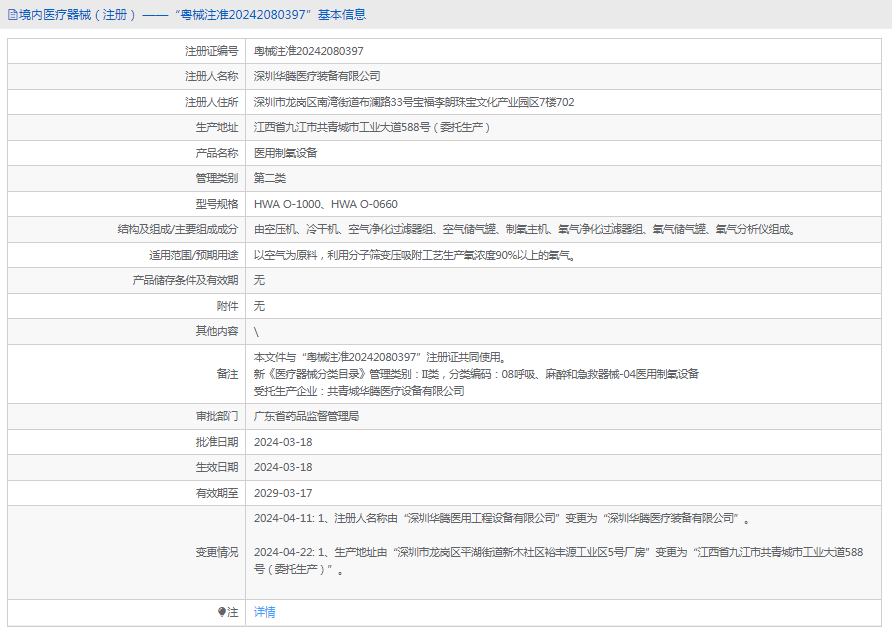Click the 备注 label
Viewport: 892px width, 636px height.
pyautogui.click(x=228, y=374)
